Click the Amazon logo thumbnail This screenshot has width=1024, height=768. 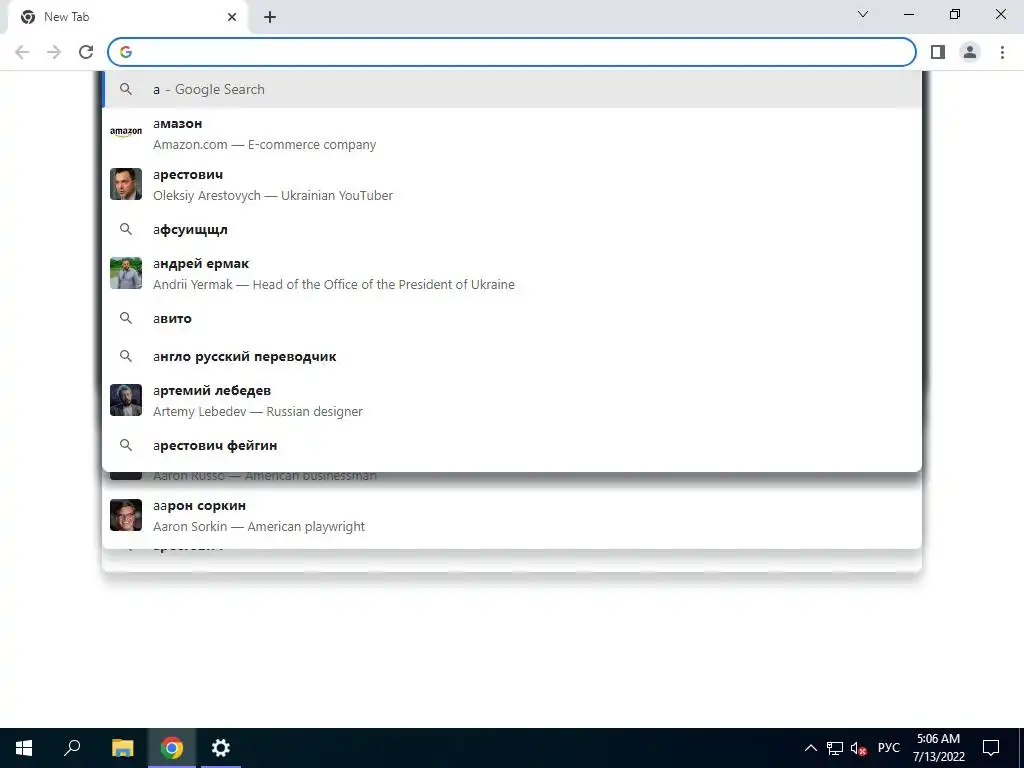[126, 133]
